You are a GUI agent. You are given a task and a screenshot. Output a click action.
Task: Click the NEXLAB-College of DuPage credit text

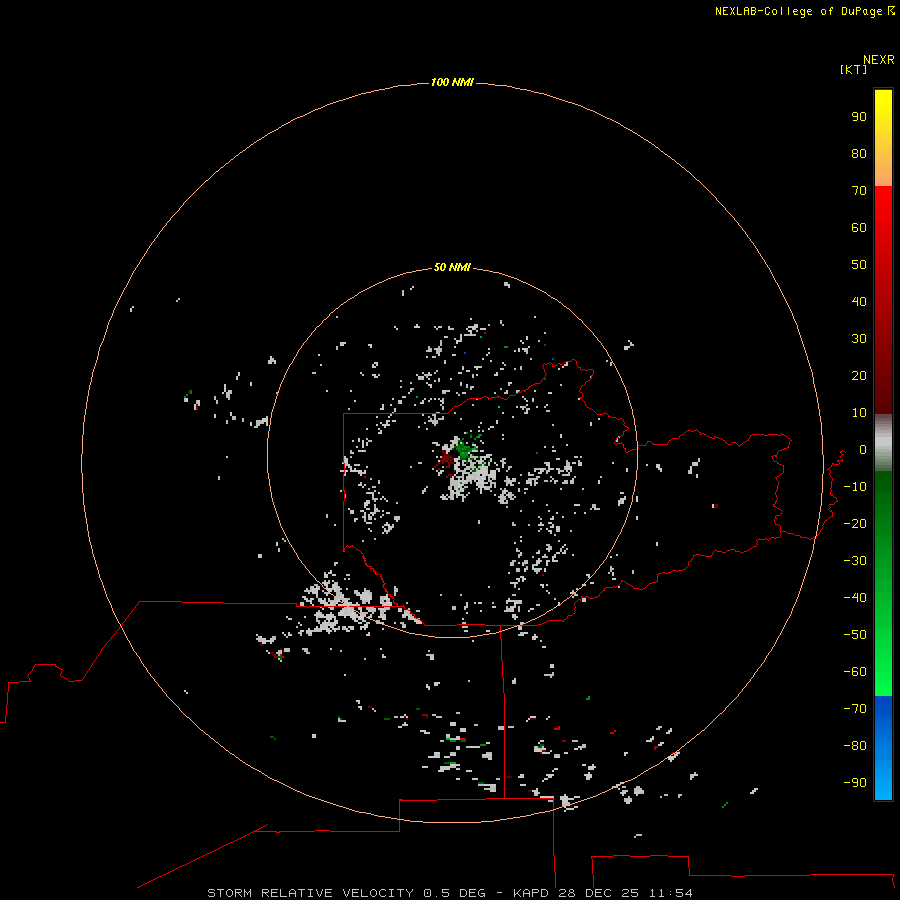pos(804,11)
